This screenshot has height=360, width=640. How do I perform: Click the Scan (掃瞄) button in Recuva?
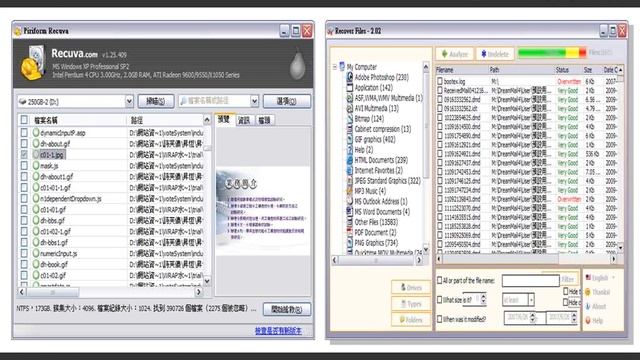pos(156,101)
